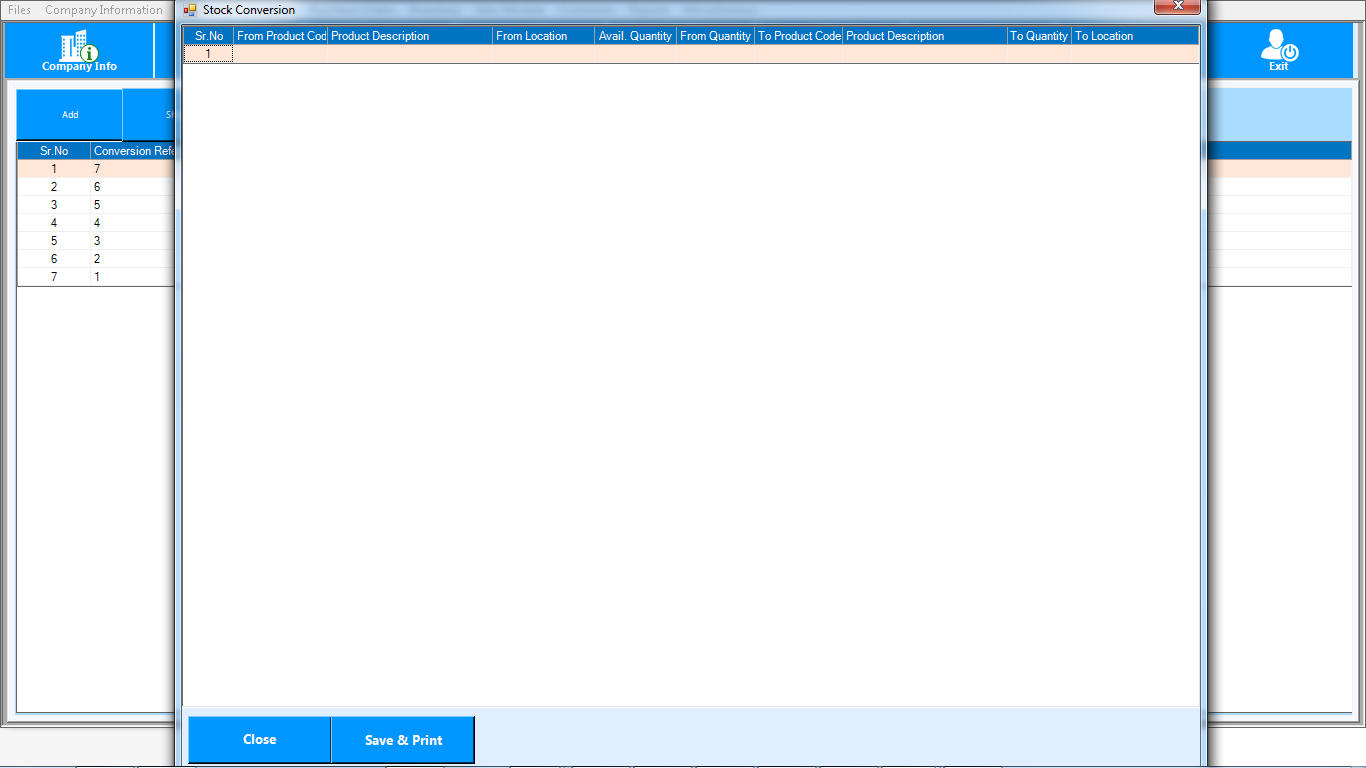
Task: Click the Avail. Quantity column header
Action: (x=635, y=36)
